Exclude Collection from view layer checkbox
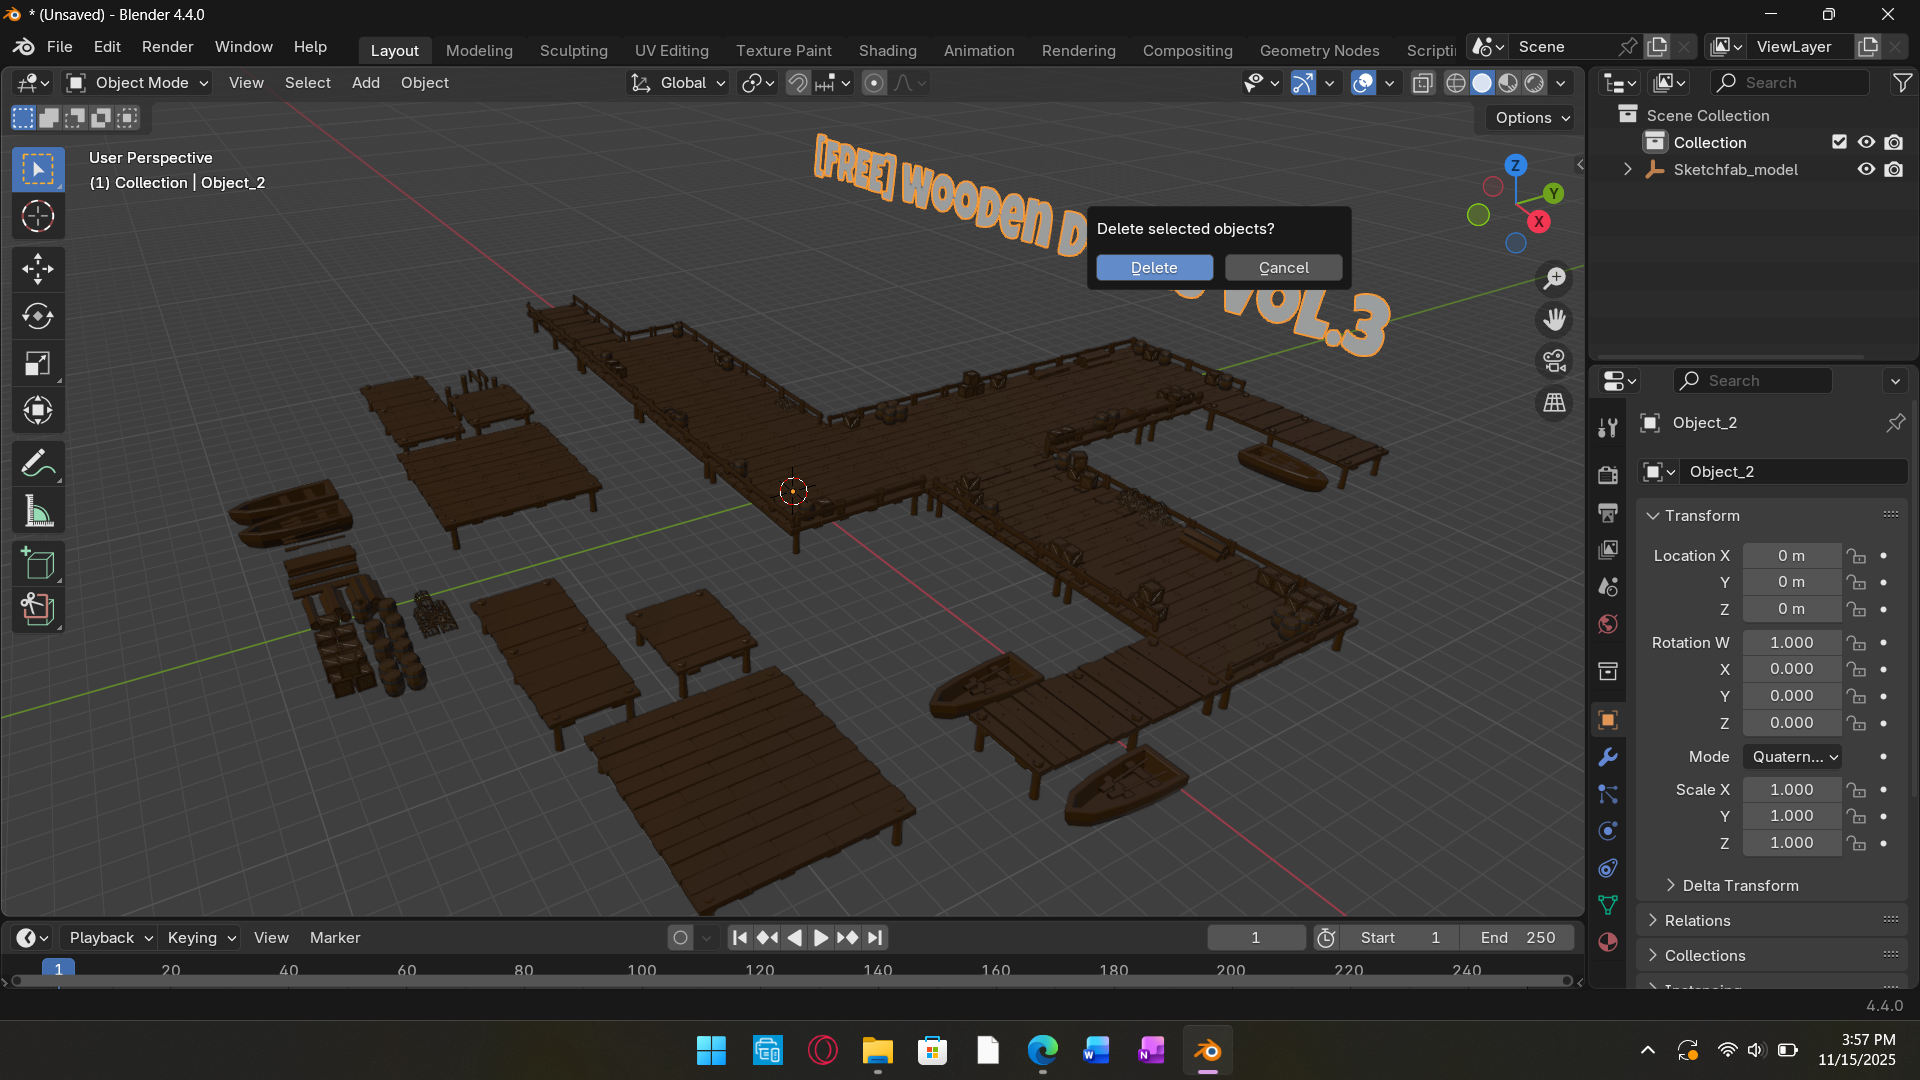This screenshot has width=1920, height=1080. [1839, 142]
